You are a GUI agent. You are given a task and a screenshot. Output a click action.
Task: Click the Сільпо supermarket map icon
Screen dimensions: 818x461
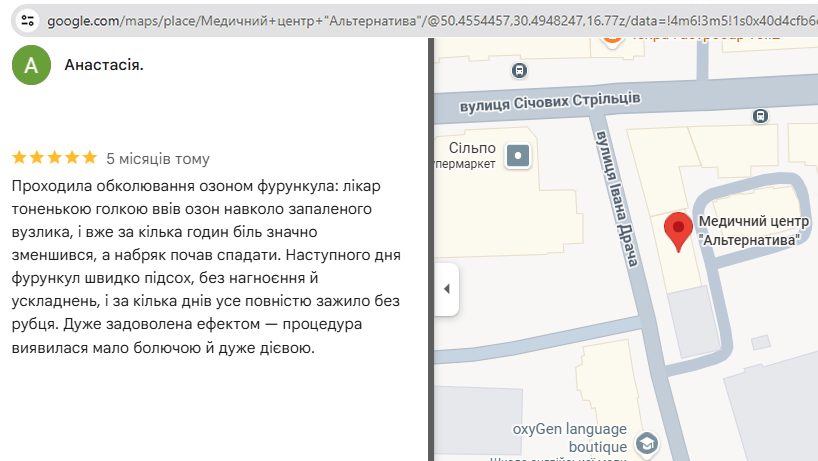click(x=518, y=155)
